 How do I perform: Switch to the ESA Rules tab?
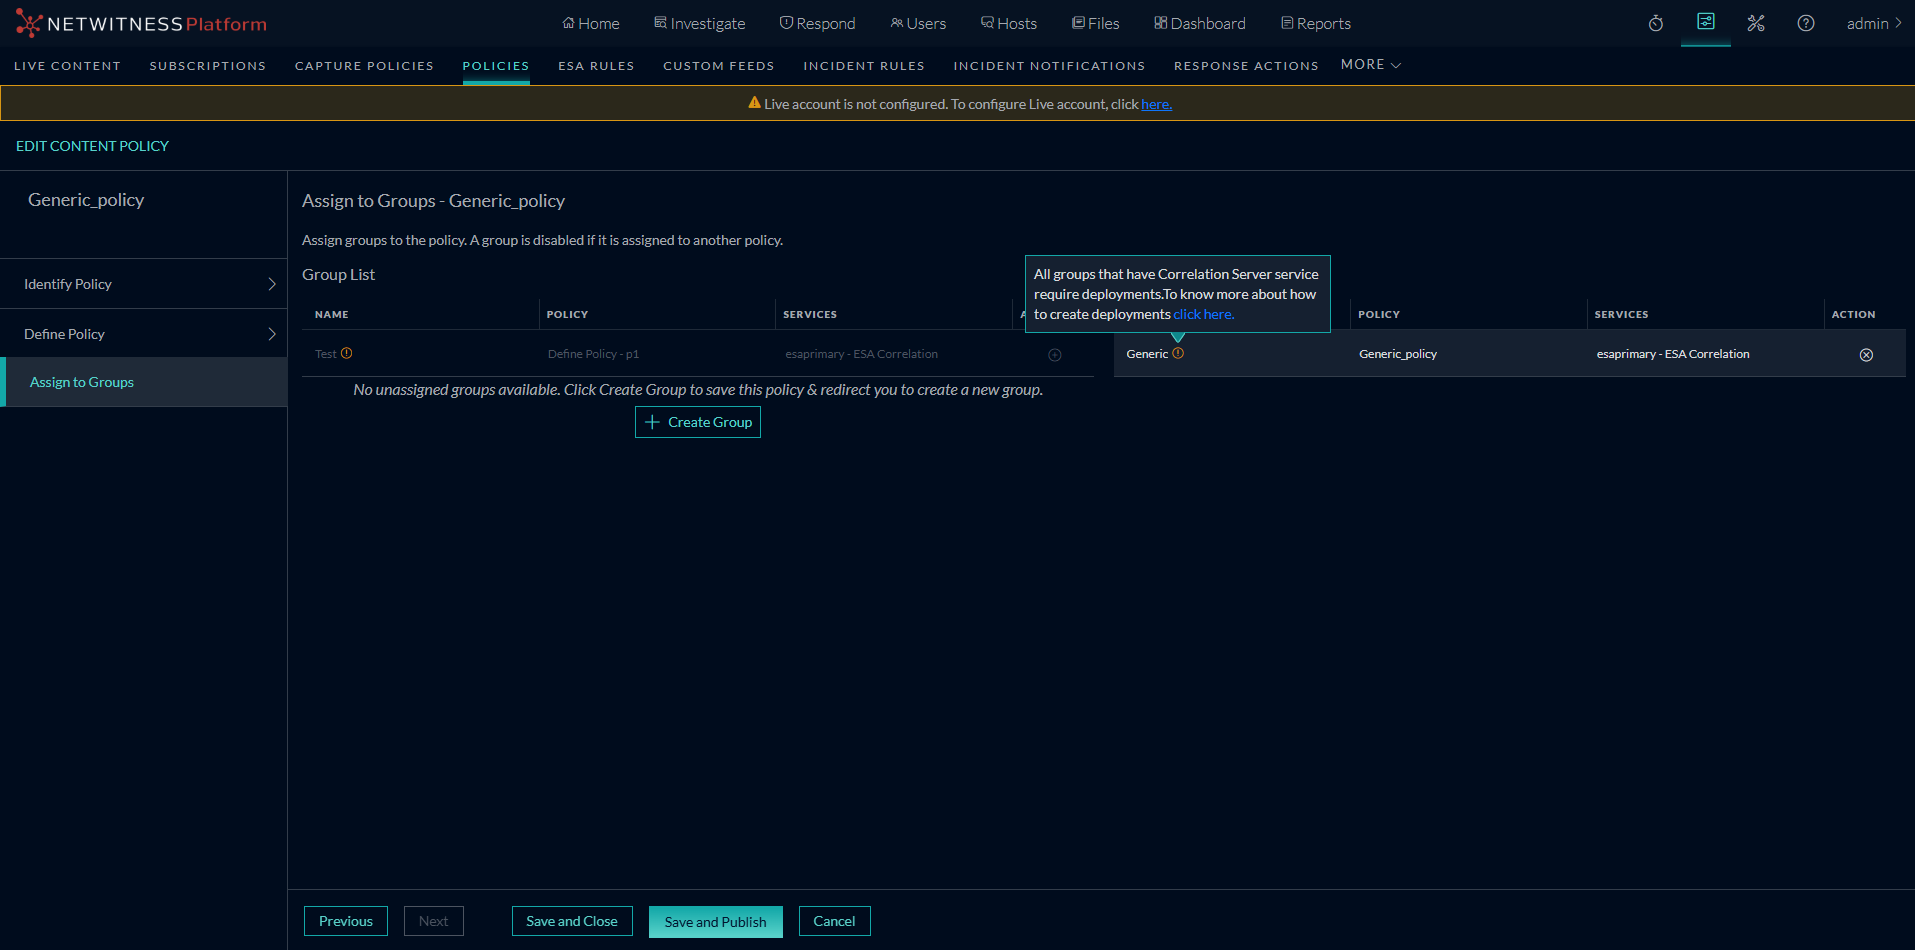tap(596, 66)
